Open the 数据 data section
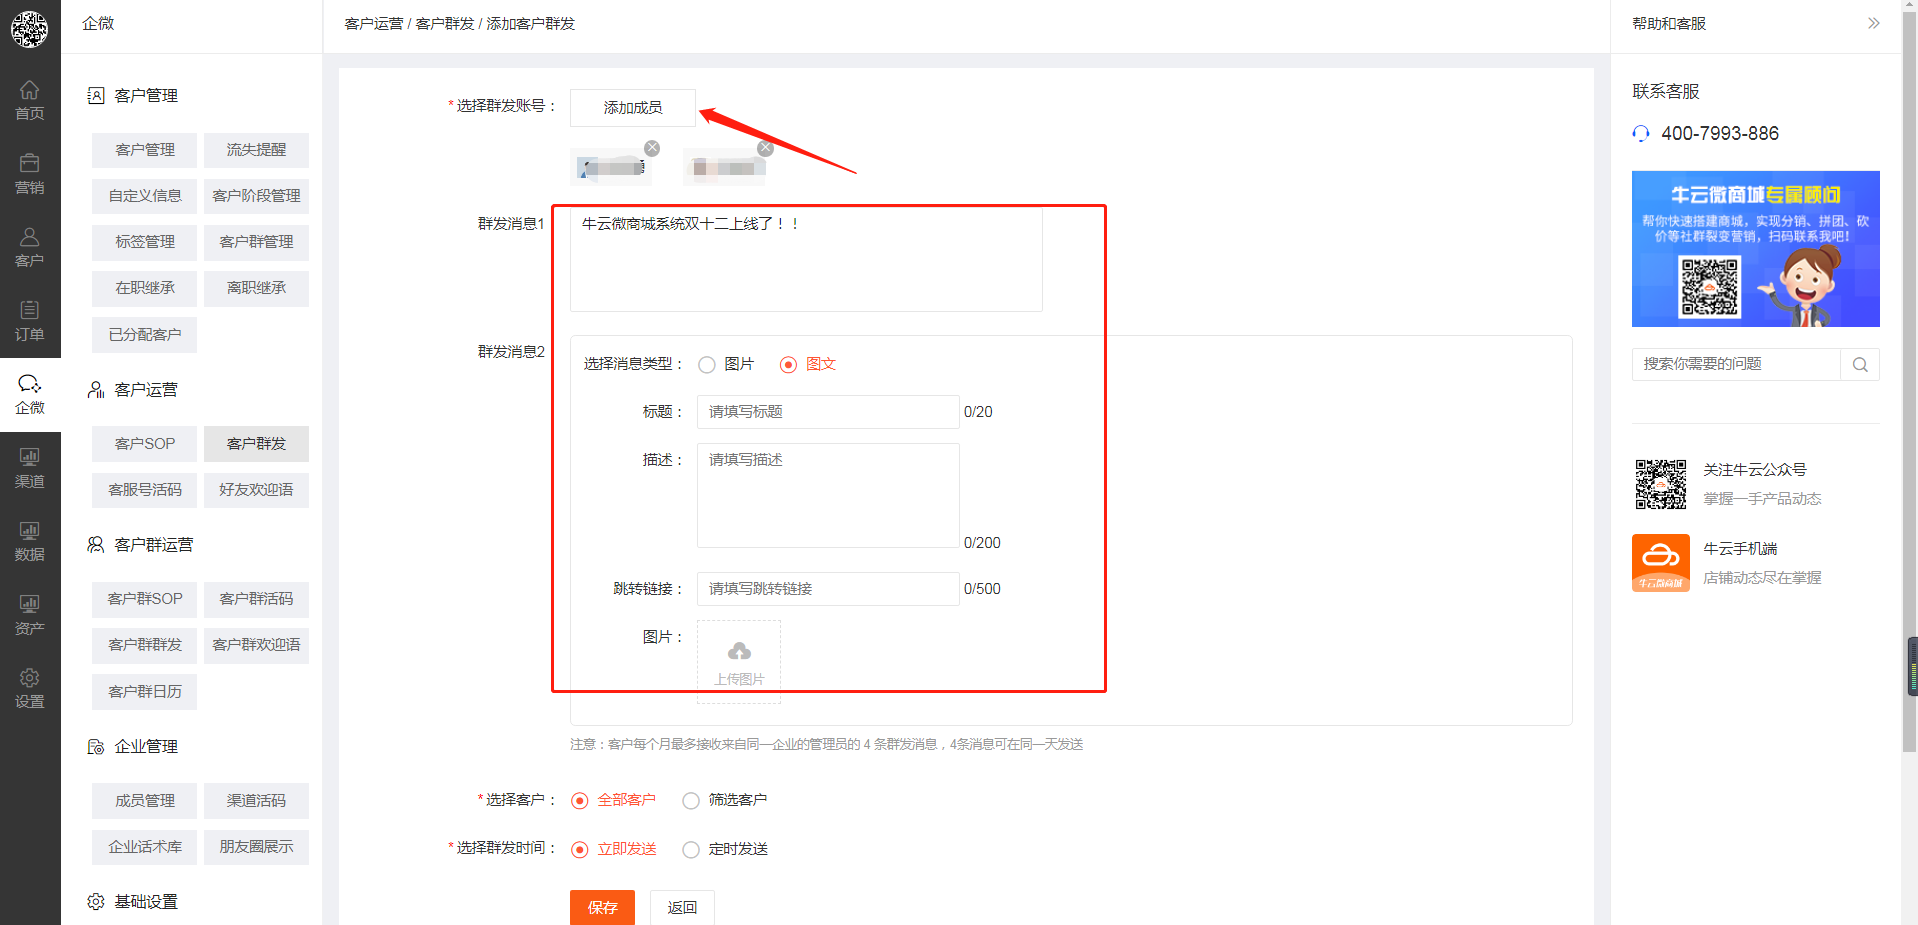Screen dimensions: 1918x925 (30, 541)
